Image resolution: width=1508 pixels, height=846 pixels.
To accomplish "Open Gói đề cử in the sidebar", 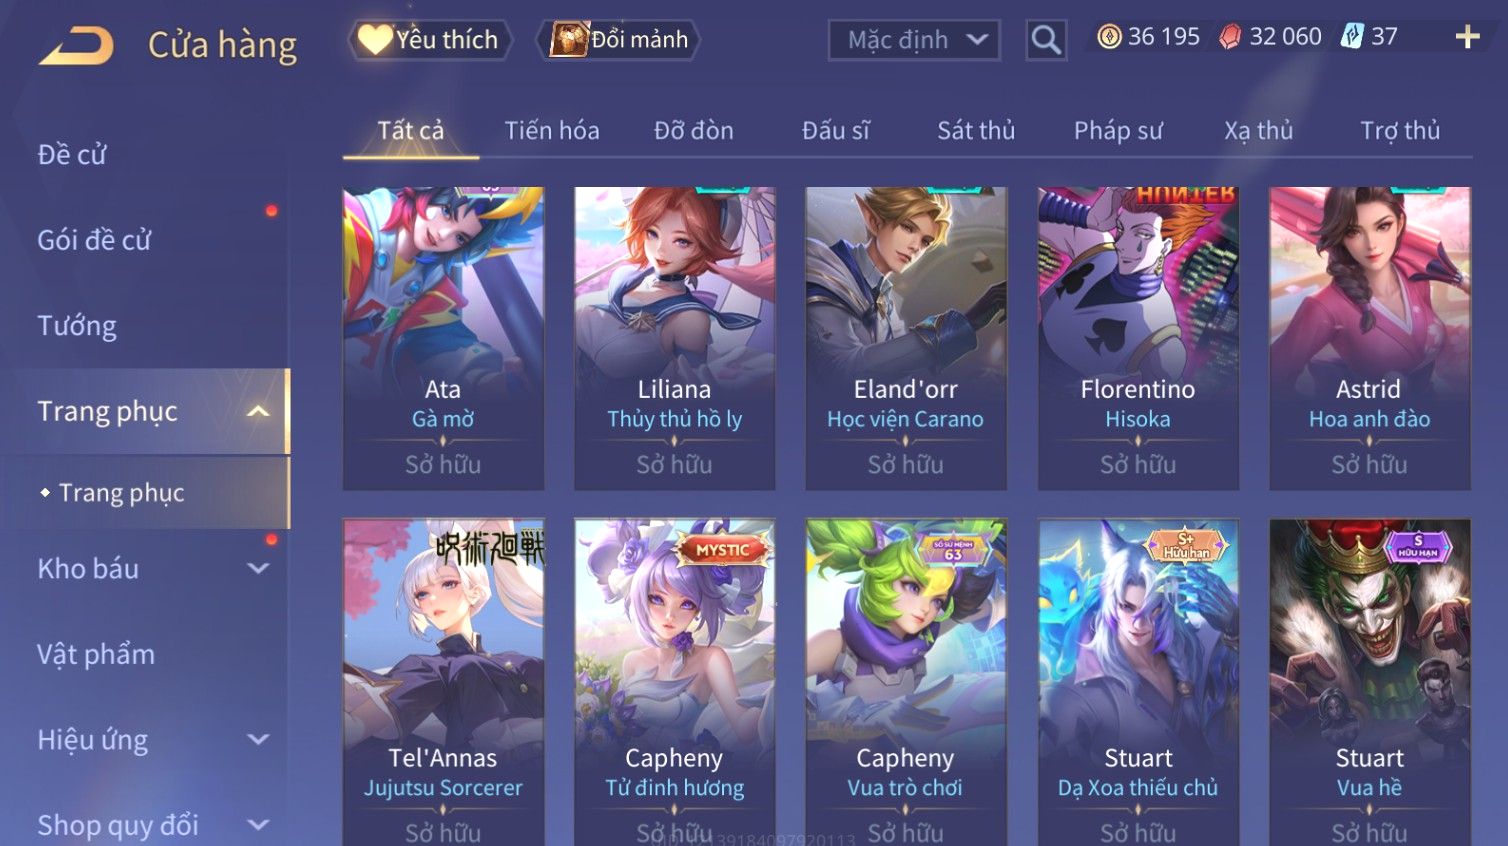I will (x=94, y=240).
